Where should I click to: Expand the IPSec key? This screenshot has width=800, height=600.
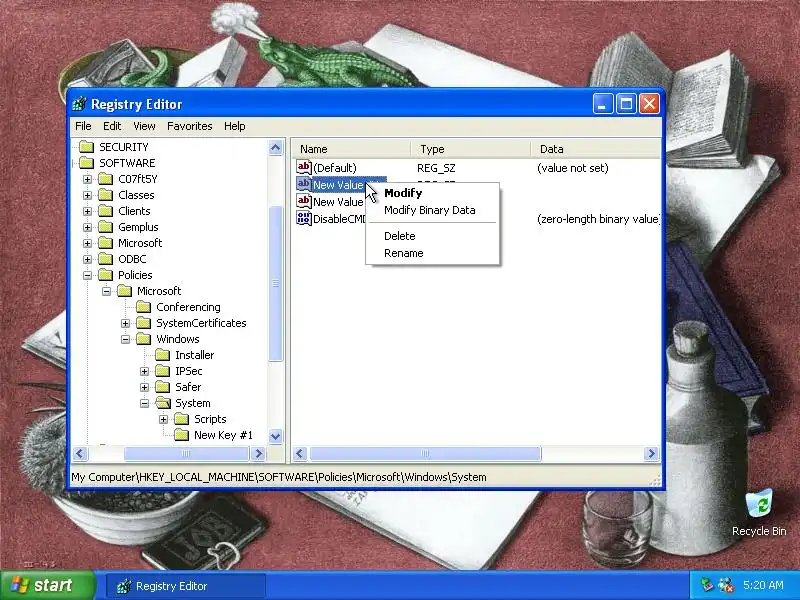[144, 371]
